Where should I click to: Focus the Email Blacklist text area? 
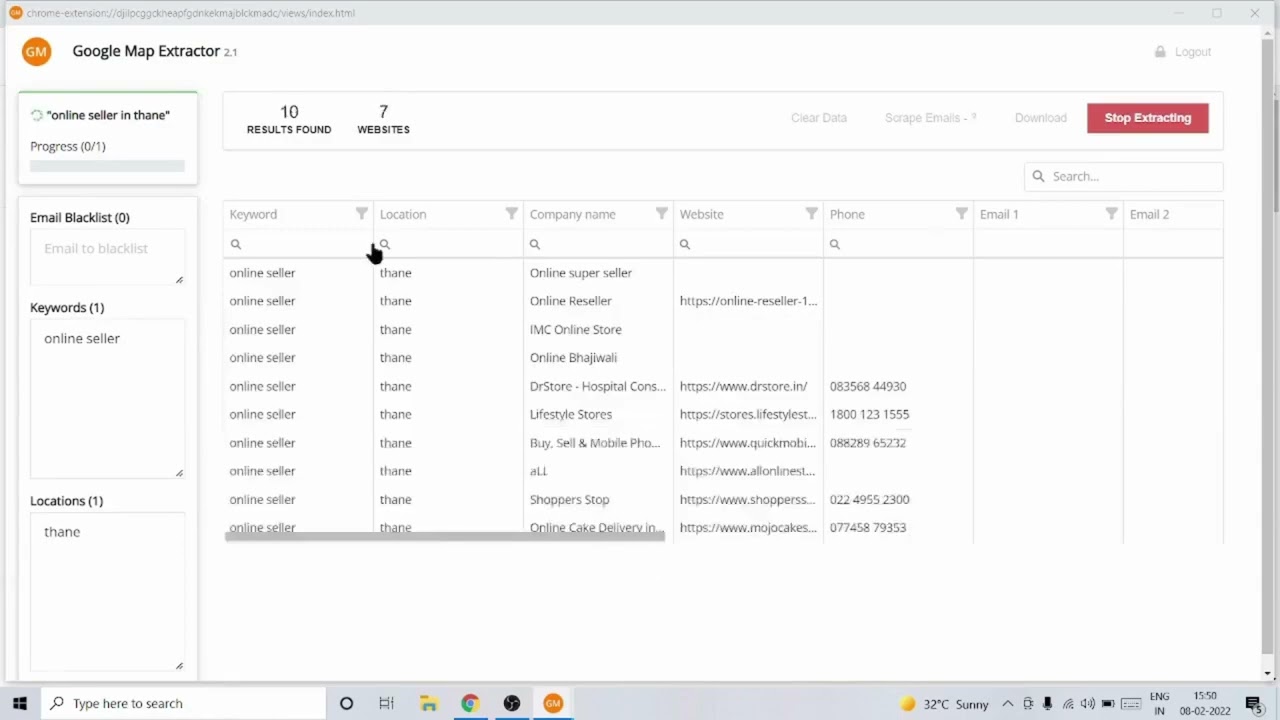click(107, 258)
